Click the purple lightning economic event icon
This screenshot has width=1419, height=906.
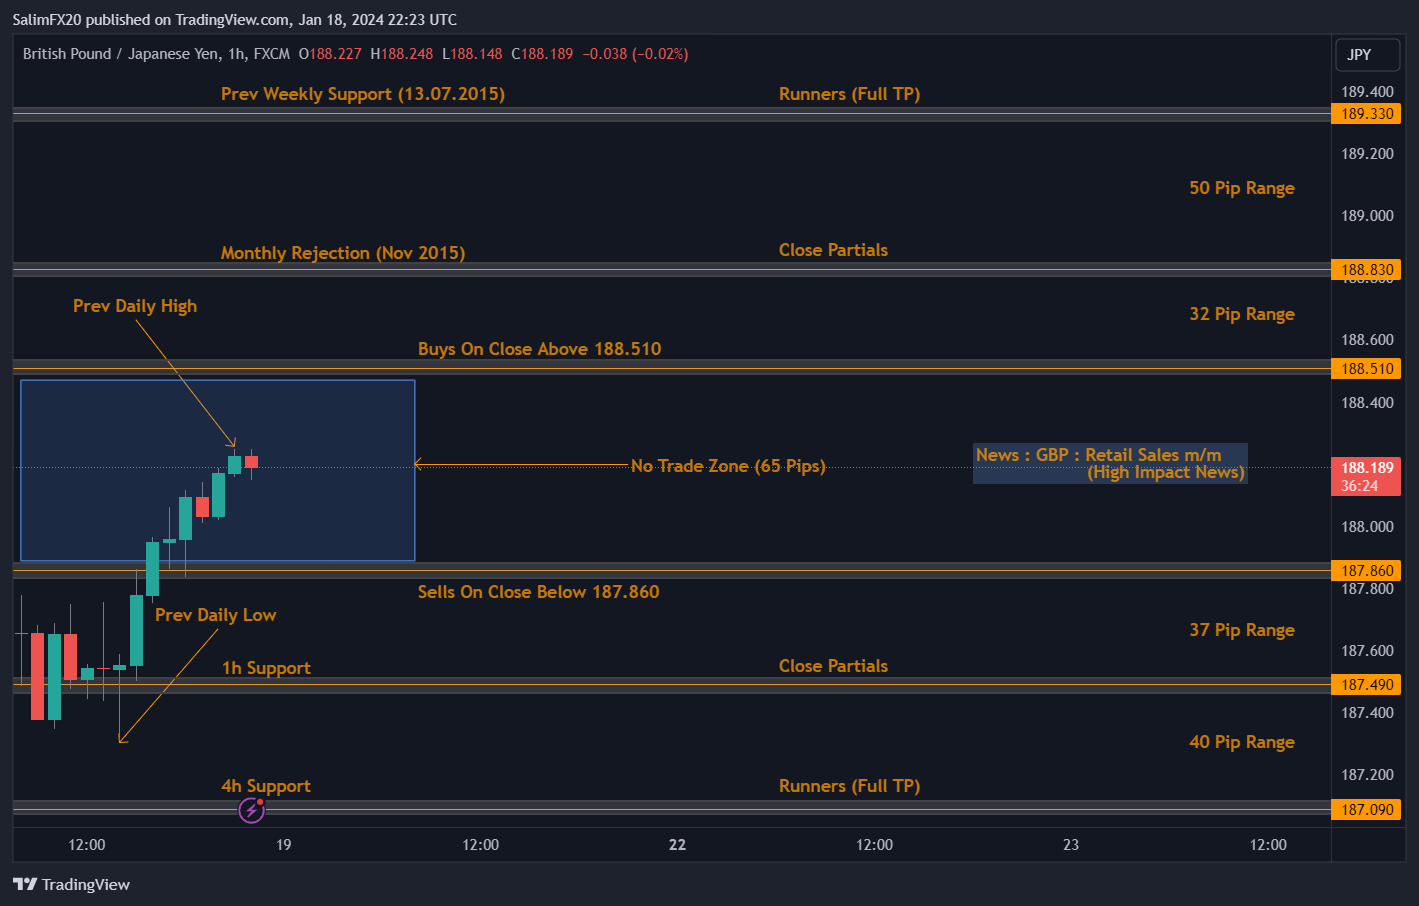(251, 810)
